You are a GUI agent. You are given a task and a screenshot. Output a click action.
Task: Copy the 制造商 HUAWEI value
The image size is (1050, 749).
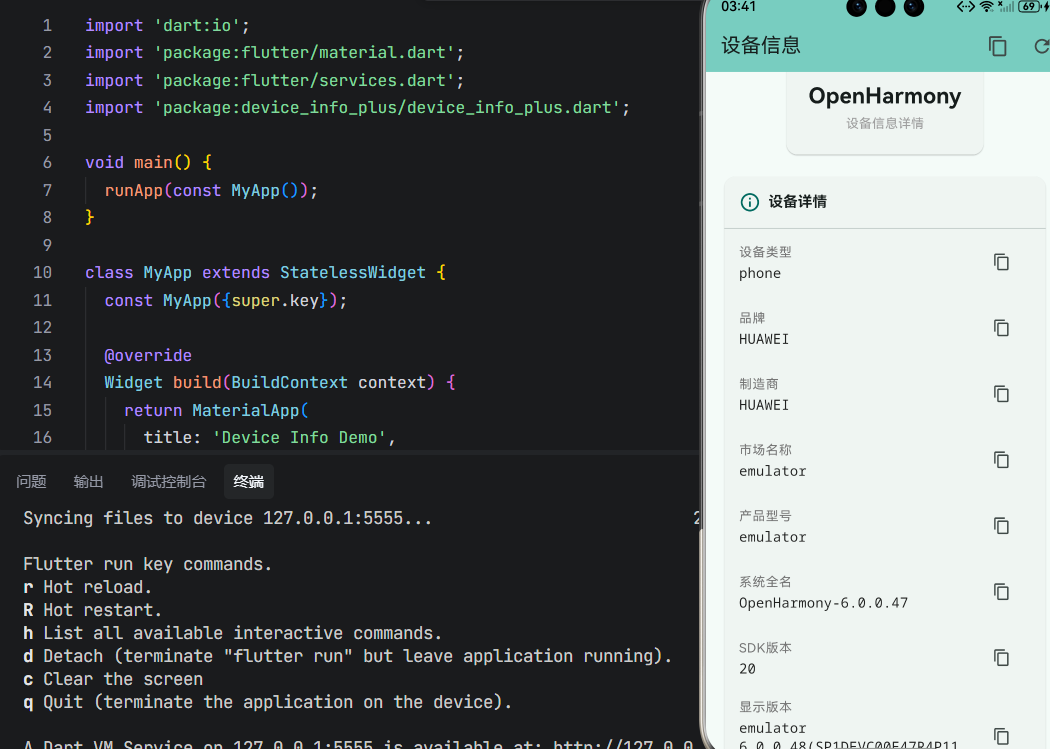[1001, 394]
